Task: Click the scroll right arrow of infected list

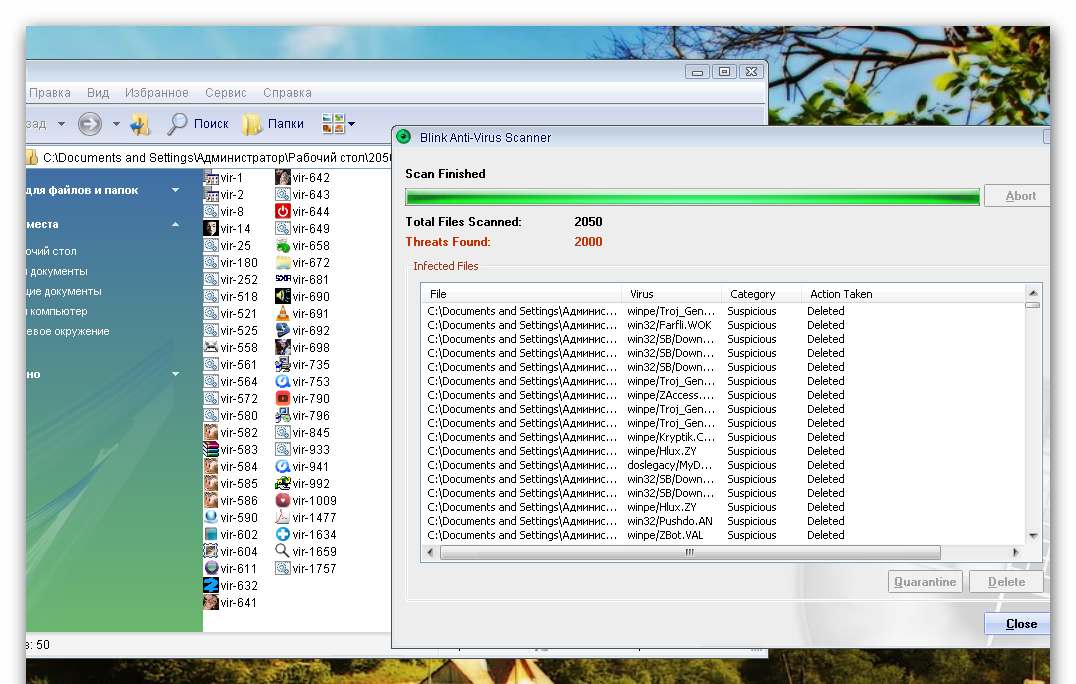Action: click(x=1016, y=552)
